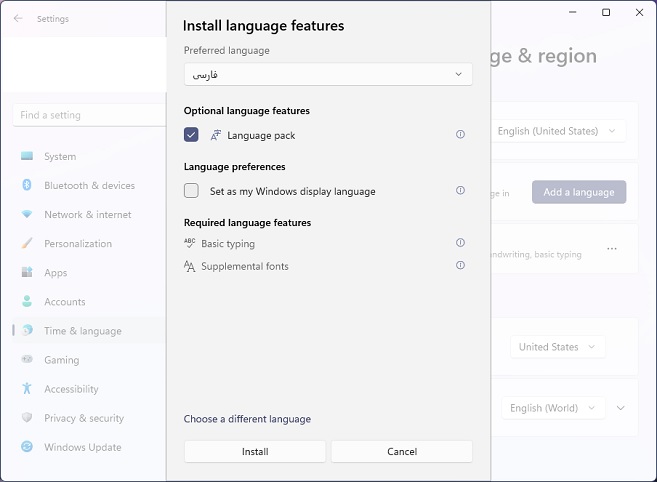Click the Privacy shield icon

(27, 417)
